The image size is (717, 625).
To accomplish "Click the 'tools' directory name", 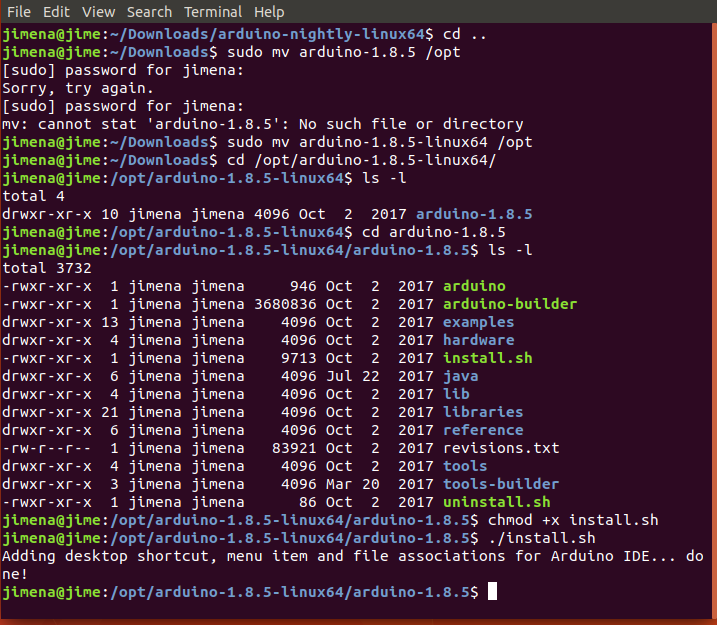I will tap(465, 466).
